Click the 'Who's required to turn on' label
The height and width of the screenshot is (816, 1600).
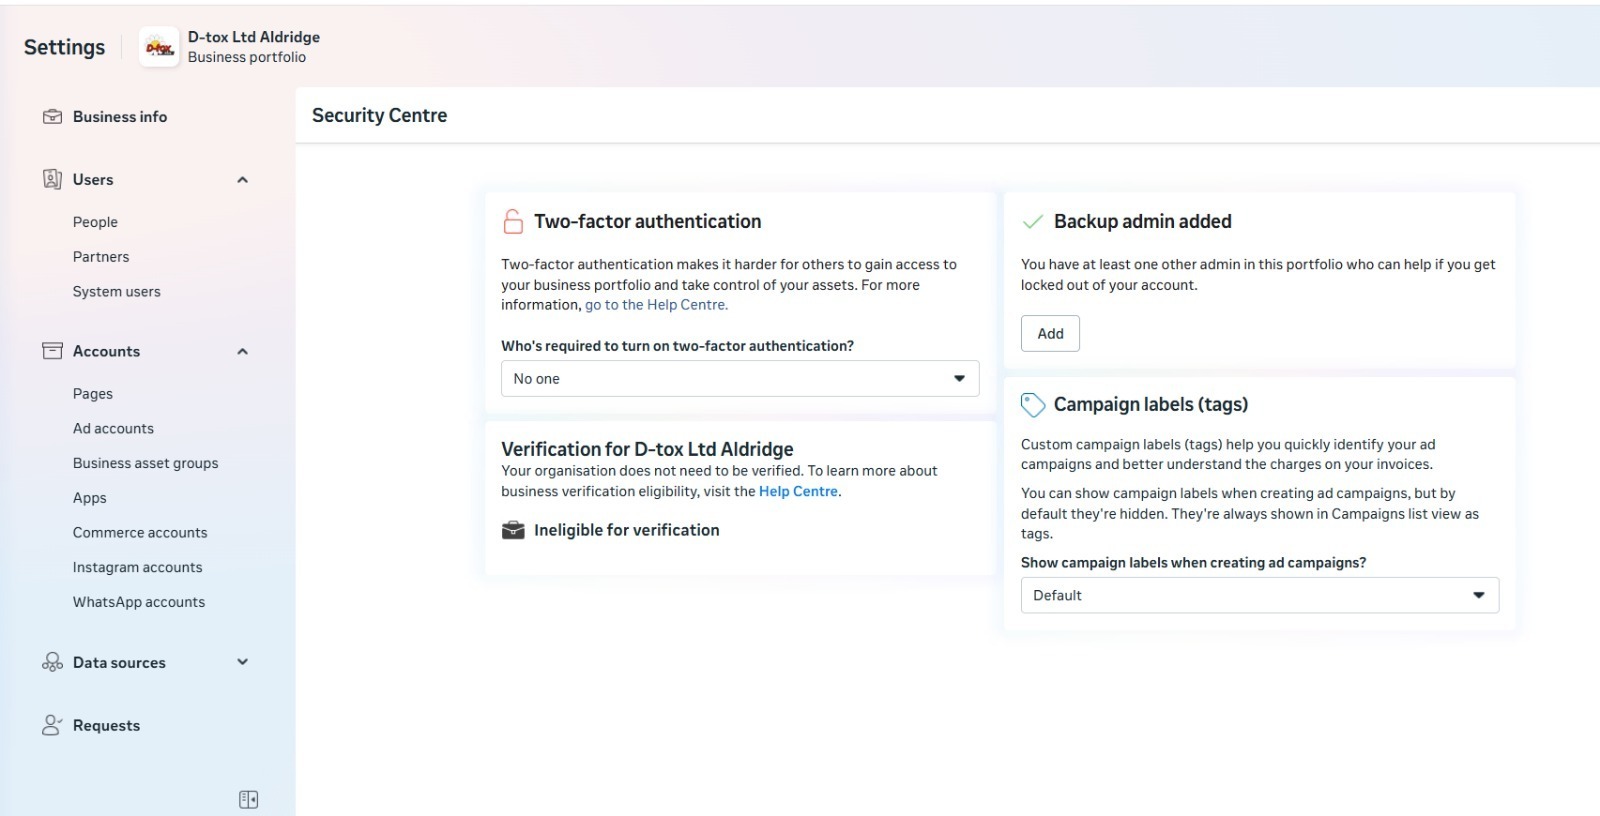677,346
